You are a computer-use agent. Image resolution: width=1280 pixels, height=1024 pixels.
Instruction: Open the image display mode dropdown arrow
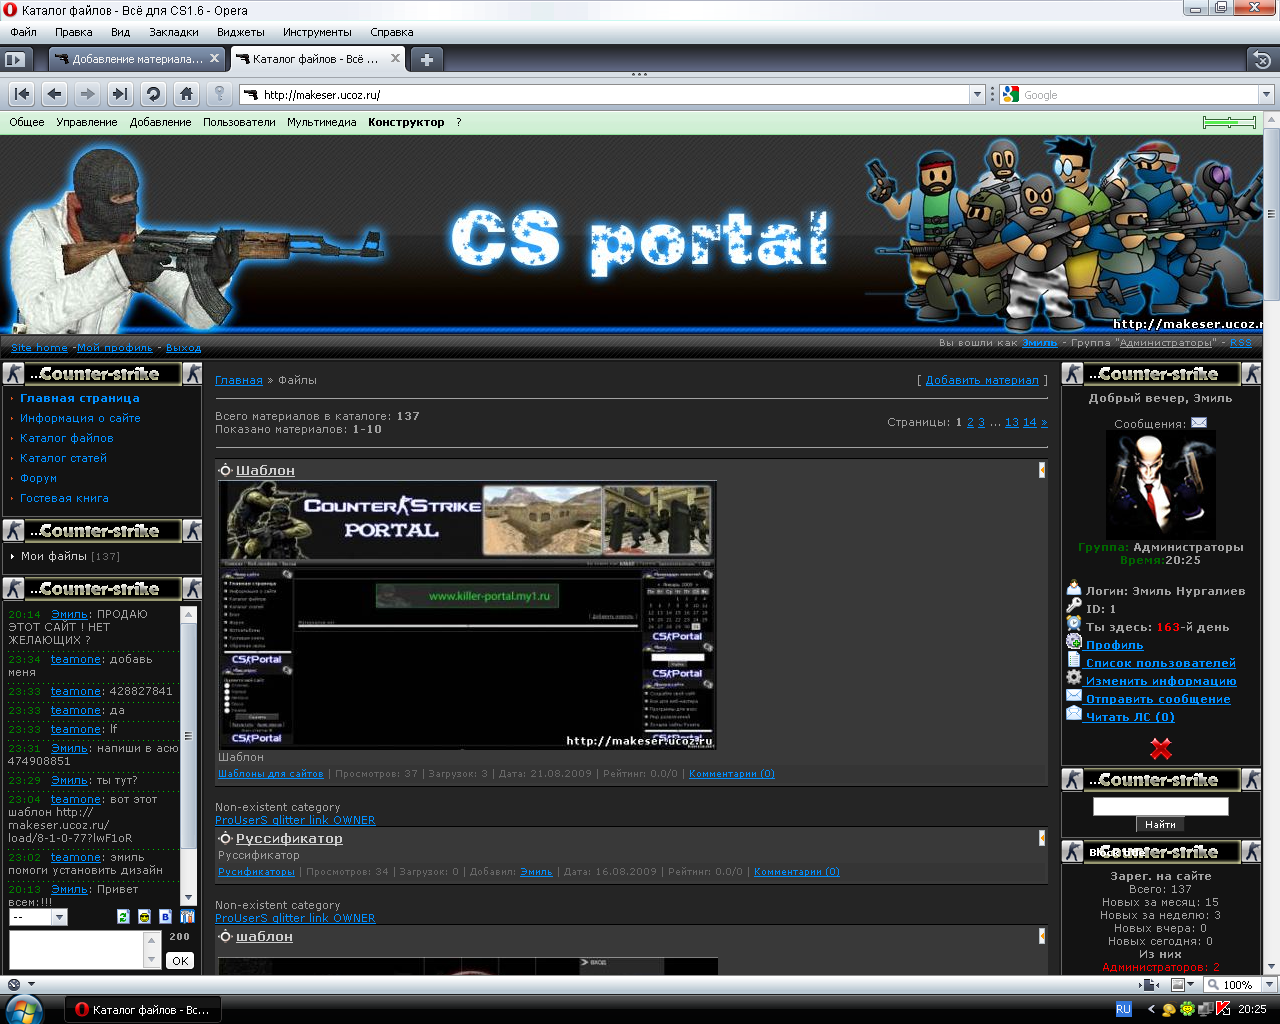1191,985
